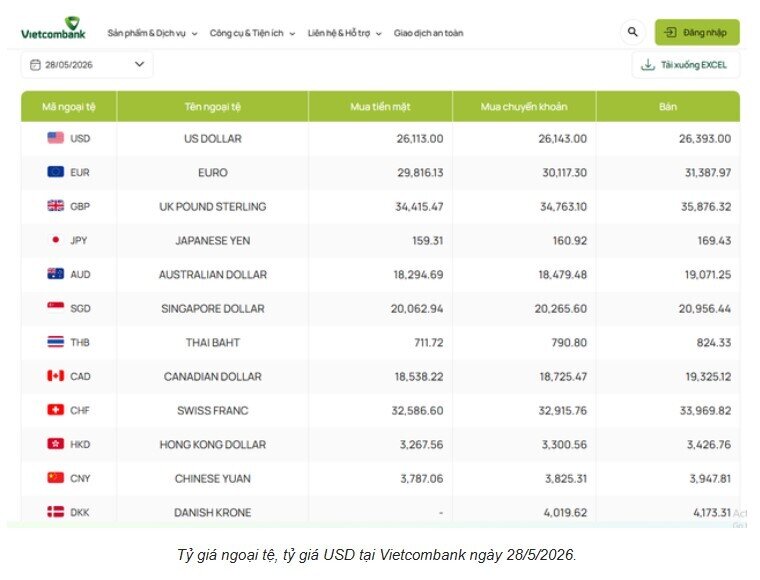Select the THAI BAHT name cell
The height and width of the screenshot is (580, 760).
pyautogui.click(x=213, y=343)
